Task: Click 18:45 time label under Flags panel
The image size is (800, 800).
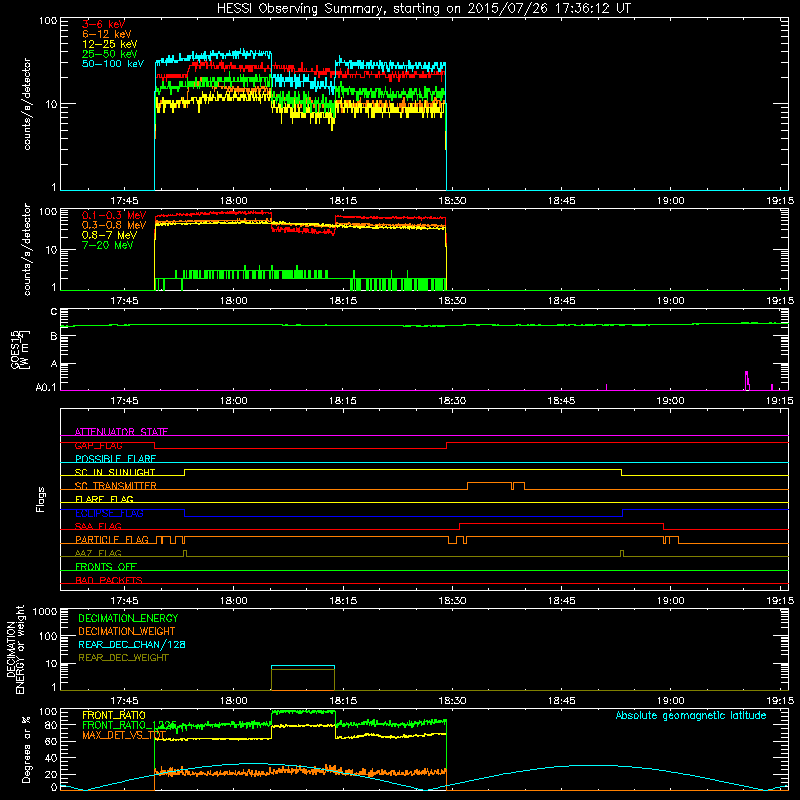Action: point(561,601)
